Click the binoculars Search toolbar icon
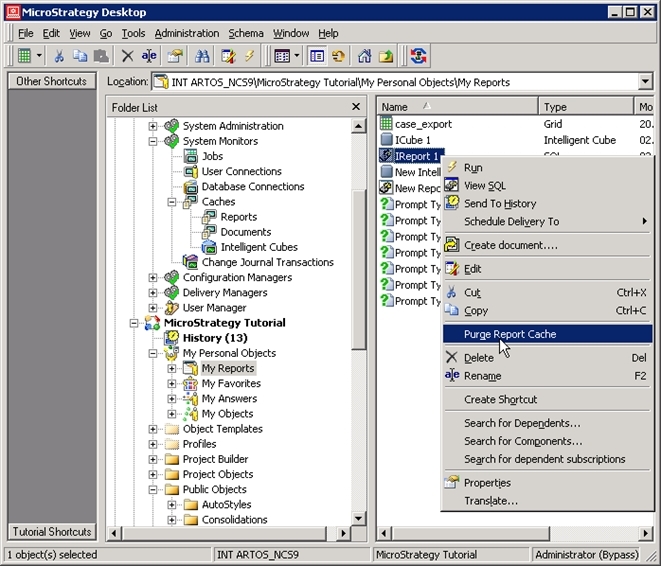 (202, 55)
